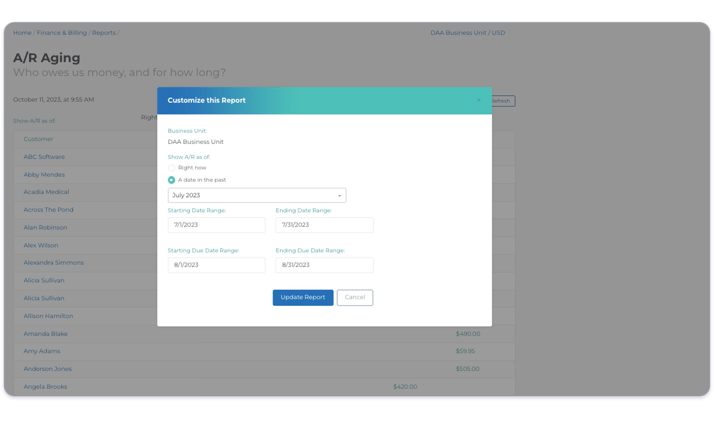Open Reports breadcrumb link
The width and height of the screenshot is (714, 421).
(104, 33)
